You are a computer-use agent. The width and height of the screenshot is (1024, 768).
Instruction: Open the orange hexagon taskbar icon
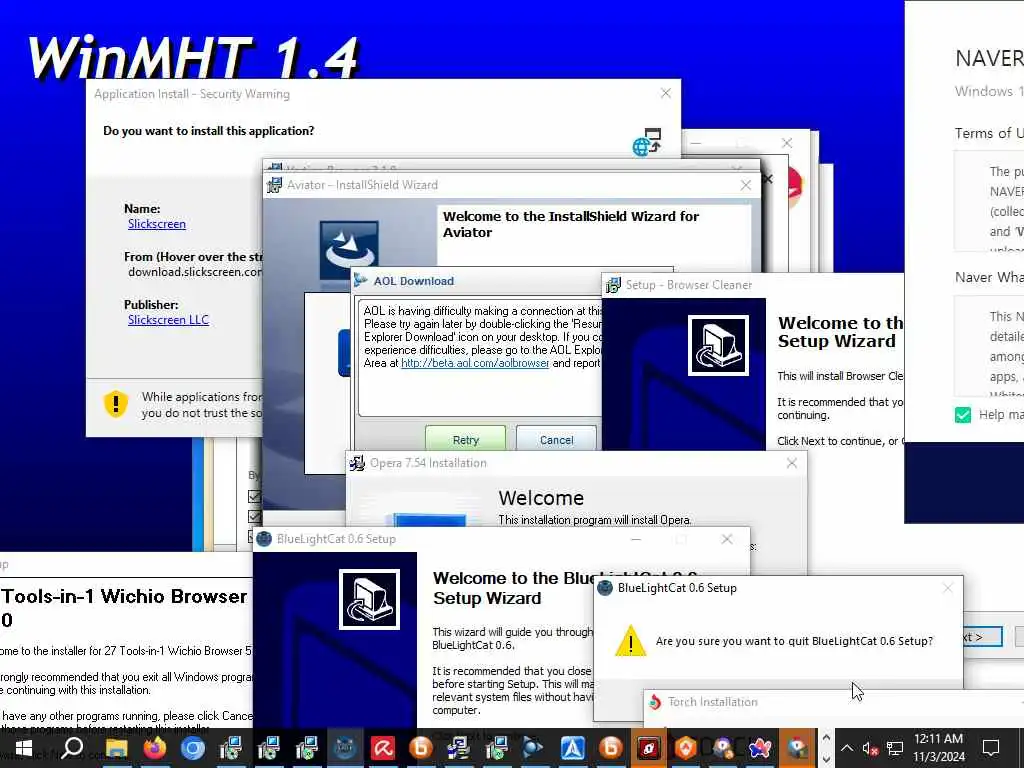(686, 748)
